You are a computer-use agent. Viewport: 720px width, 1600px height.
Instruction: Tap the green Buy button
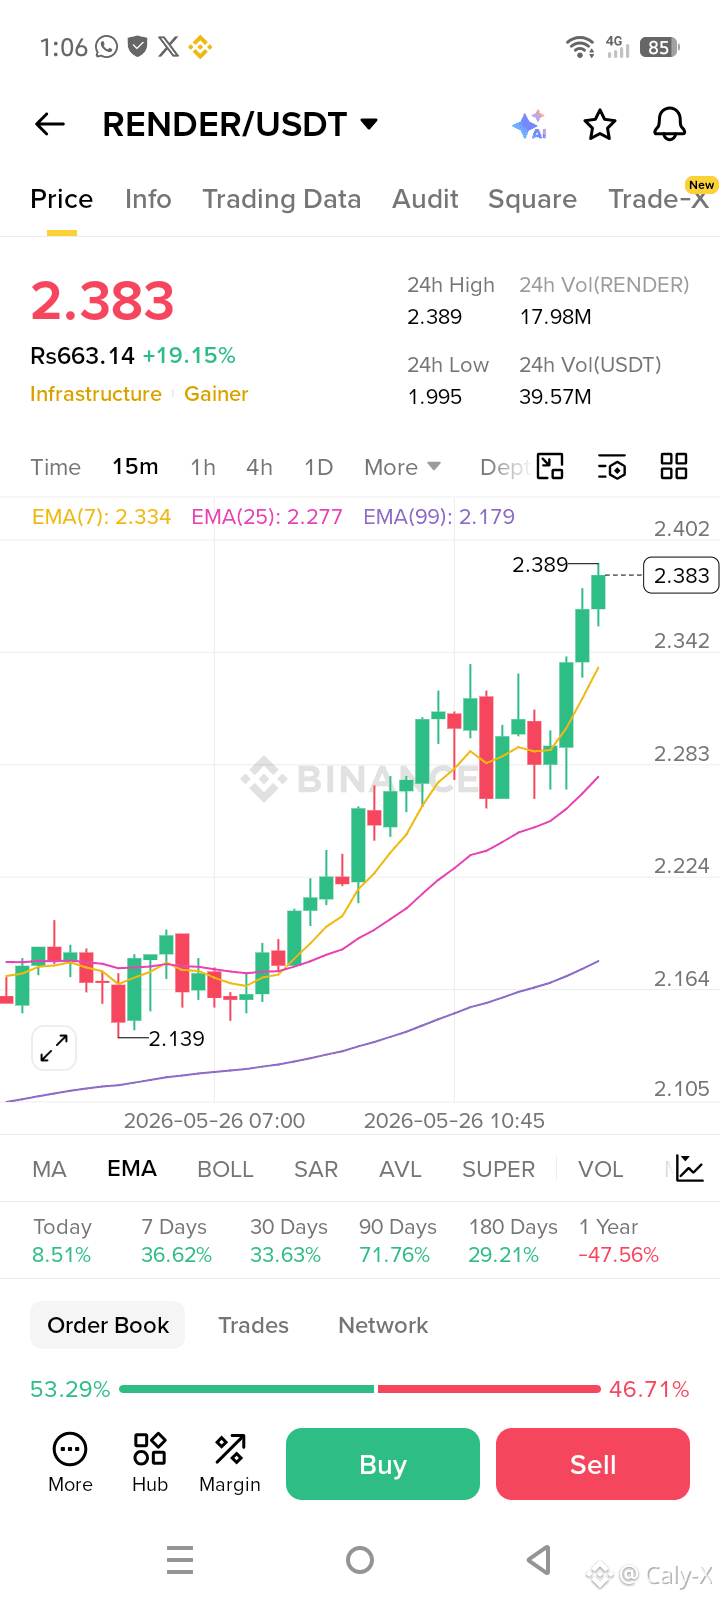click(x=383, y=1464)
